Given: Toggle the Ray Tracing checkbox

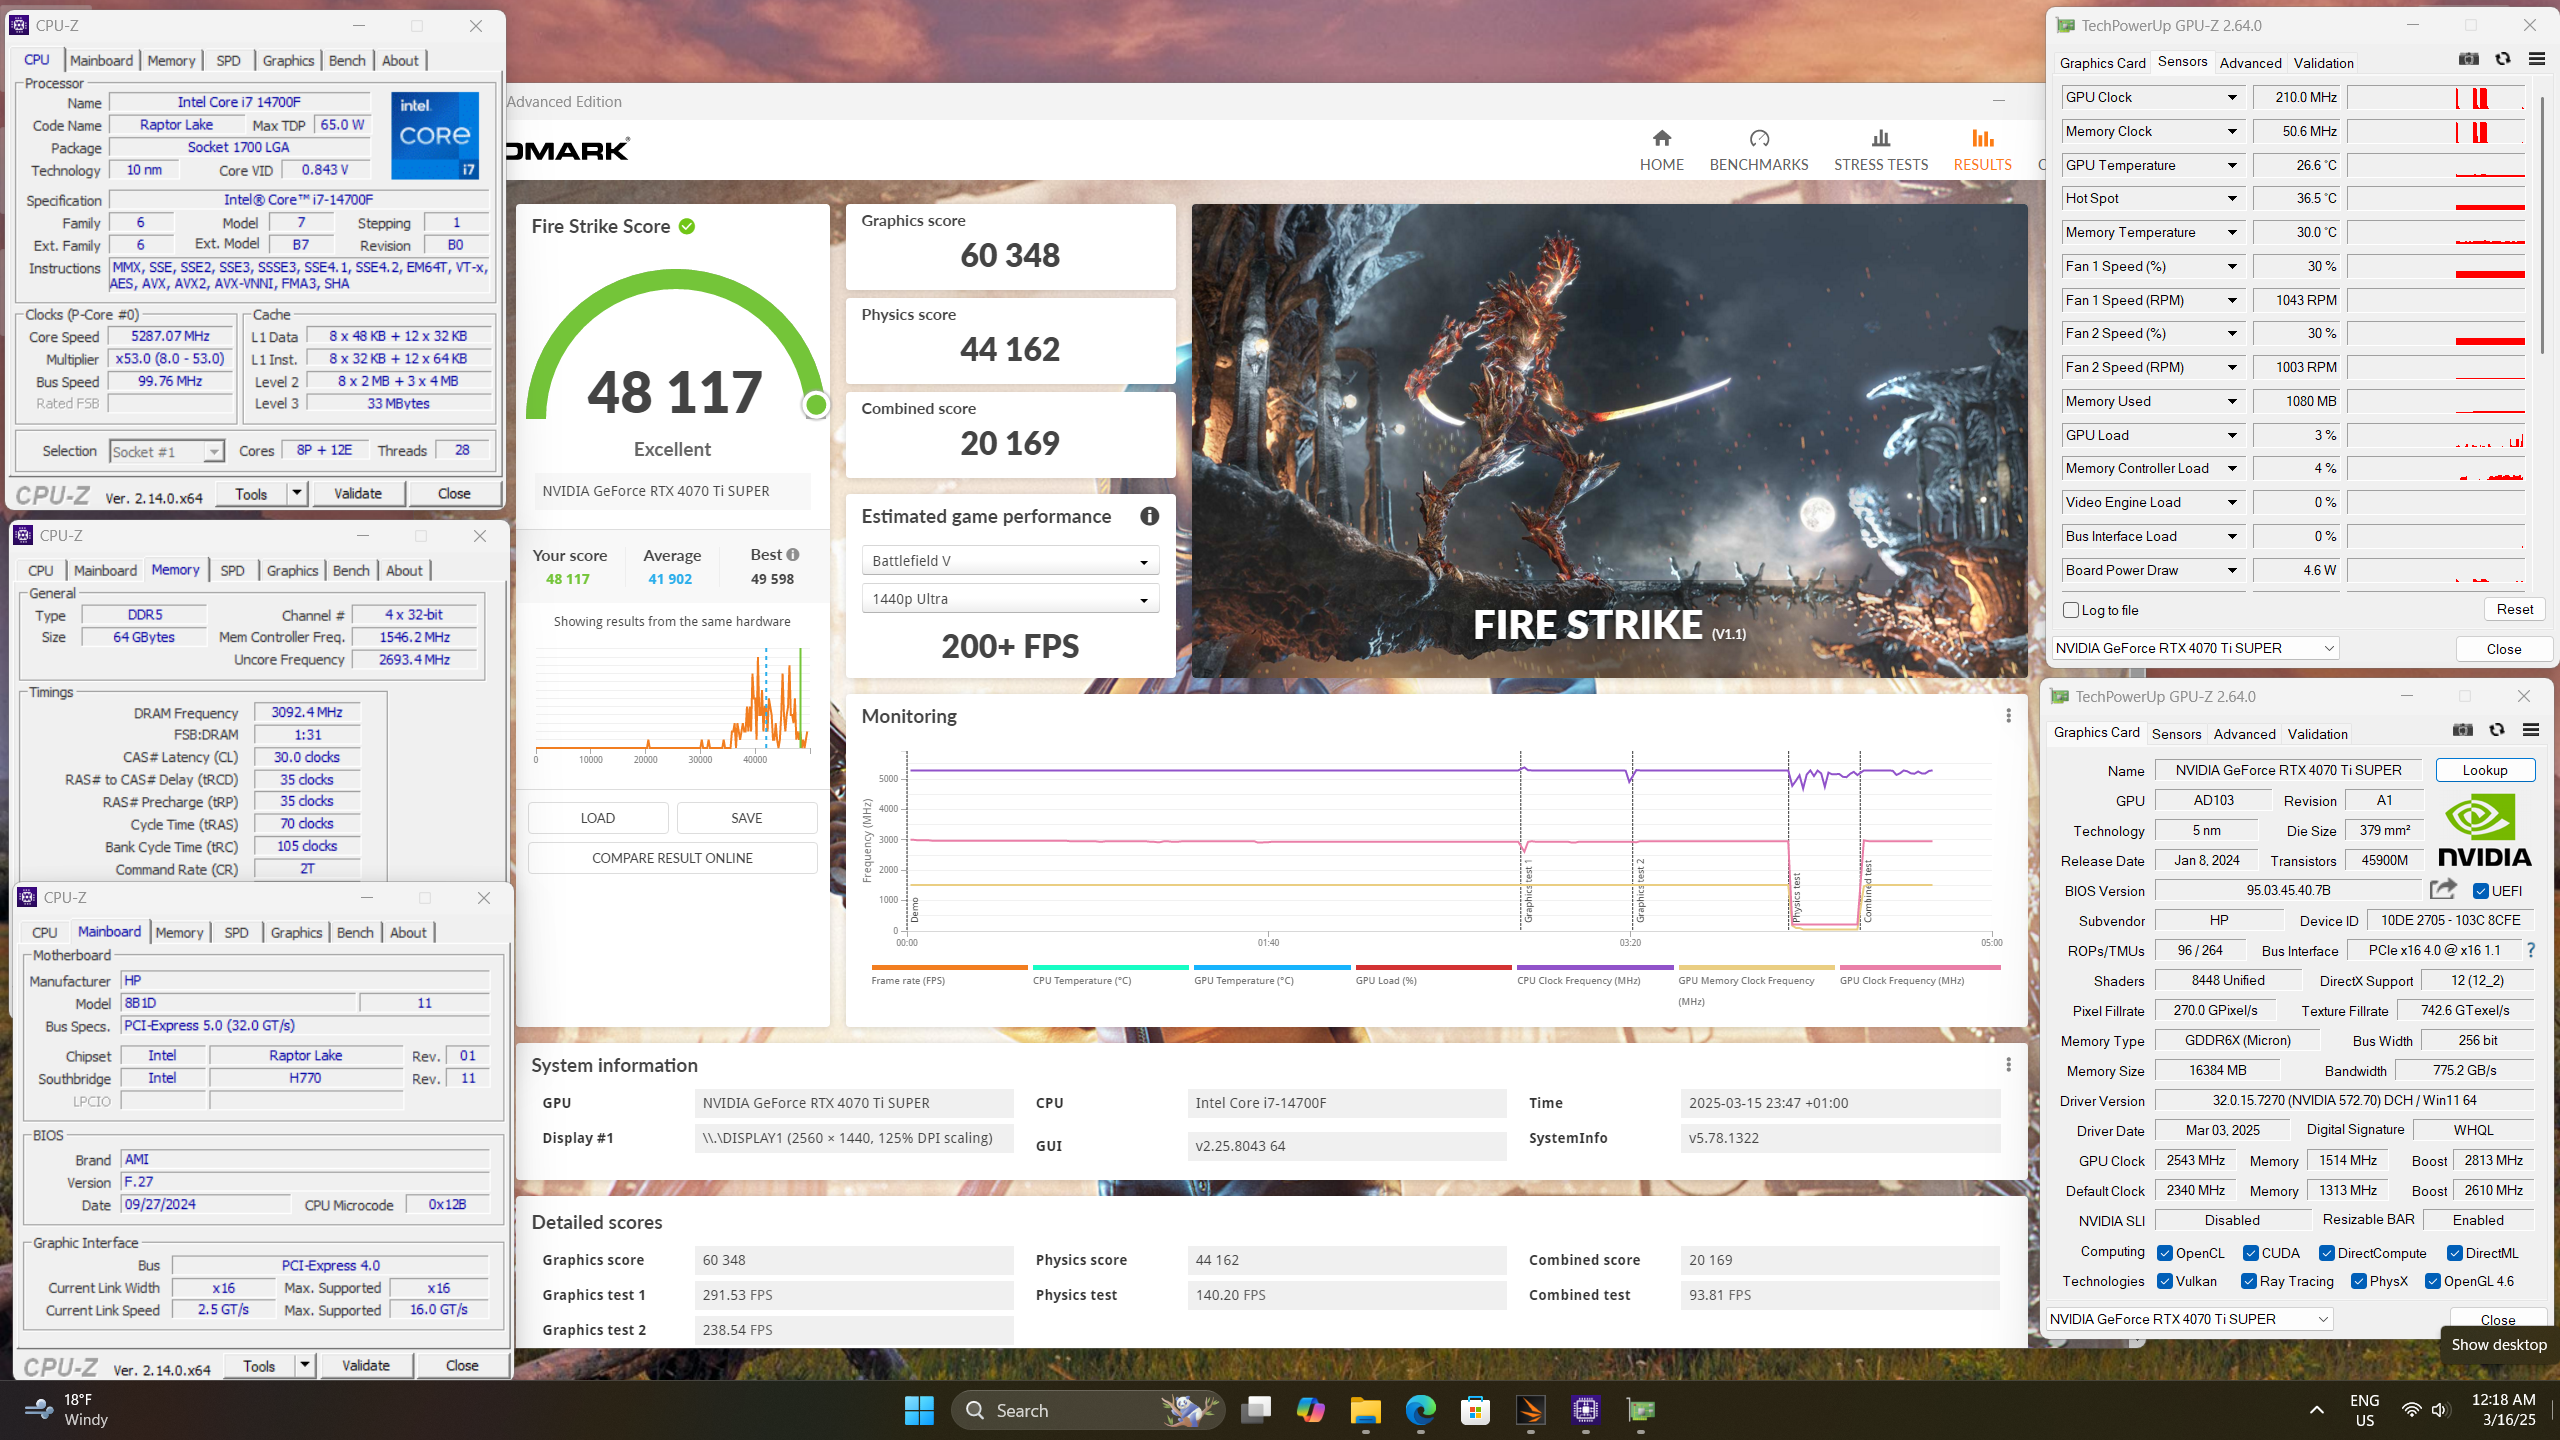Looking at the screenshot, I should click(x=2248, y=1281).
